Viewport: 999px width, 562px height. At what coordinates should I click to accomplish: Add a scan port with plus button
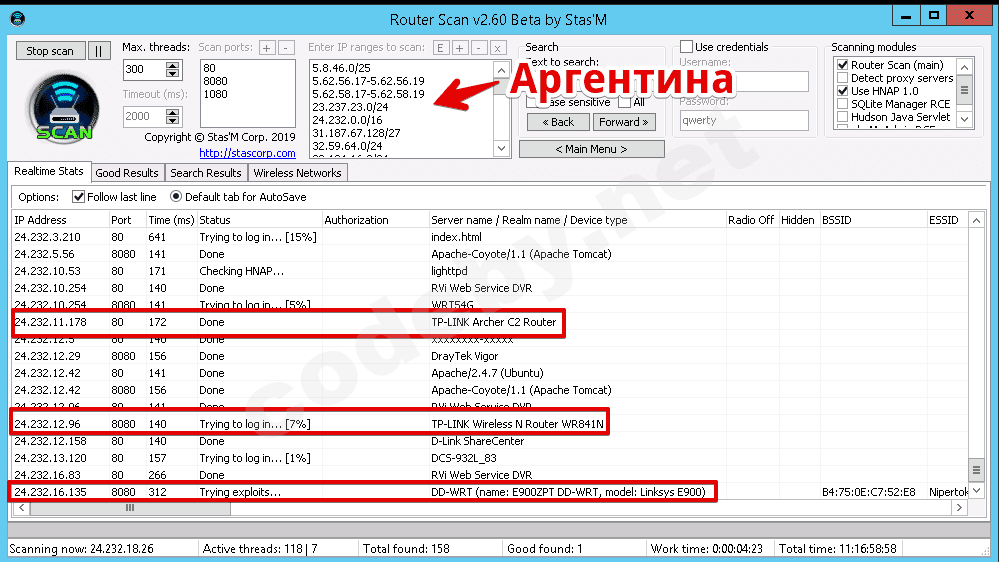point(268,48)
